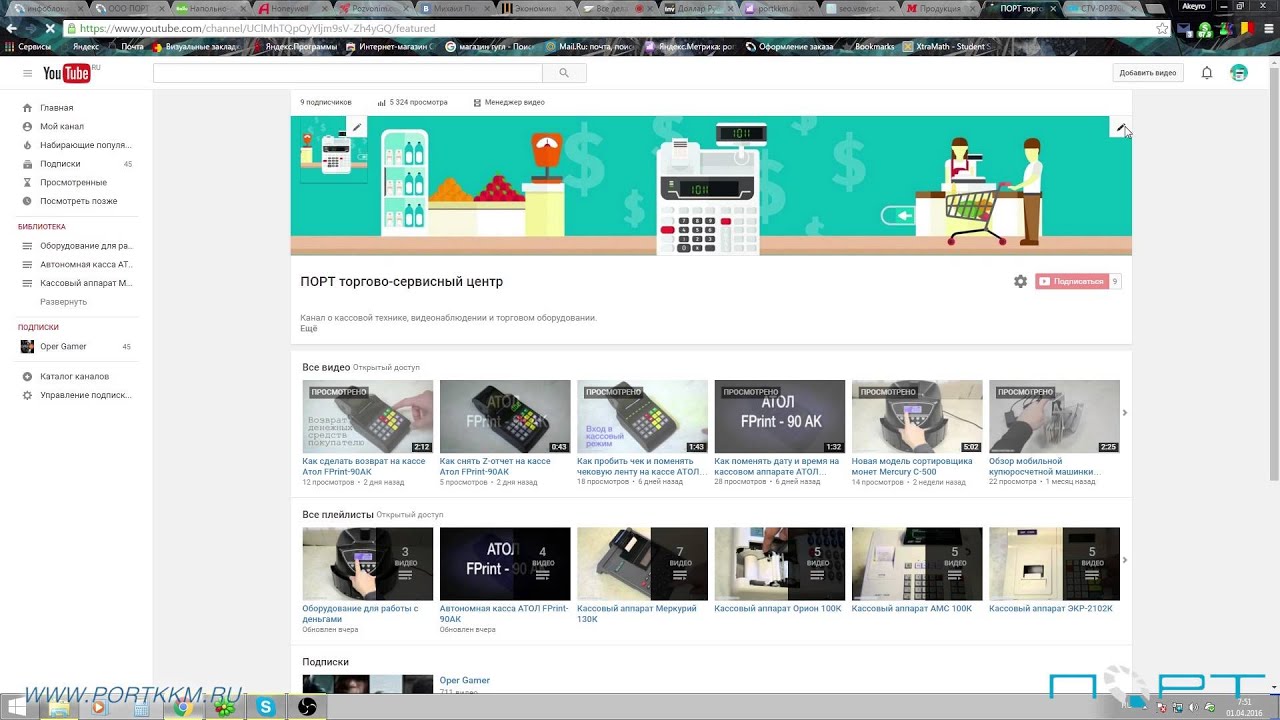Open the notifications bell
Viewport: 1280px width, 720px height.
click(x=1207, y=73)
